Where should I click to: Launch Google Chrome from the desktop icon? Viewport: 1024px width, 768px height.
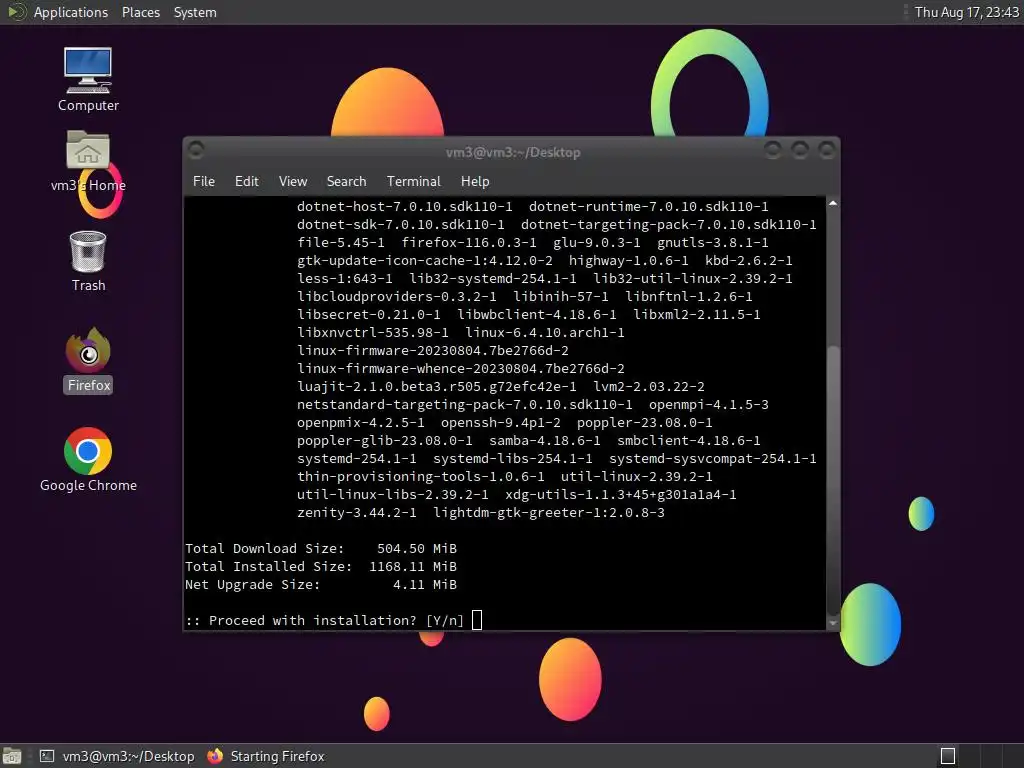click(88, 460)
